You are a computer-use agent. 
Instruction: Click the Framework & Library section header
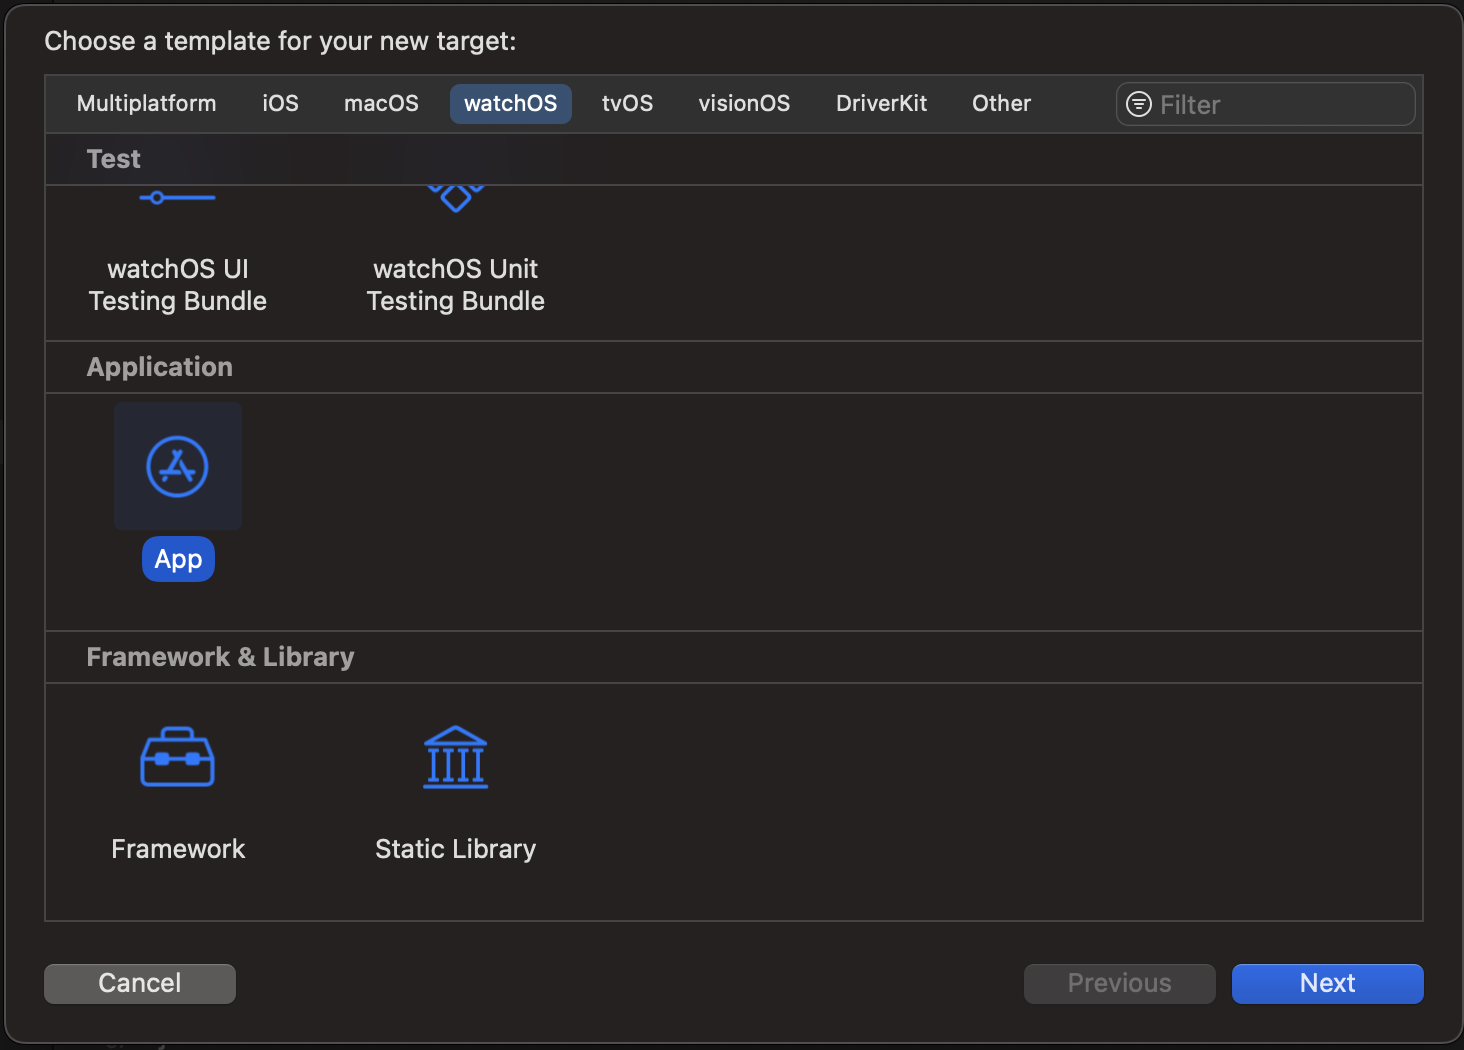tap(221, 657)
